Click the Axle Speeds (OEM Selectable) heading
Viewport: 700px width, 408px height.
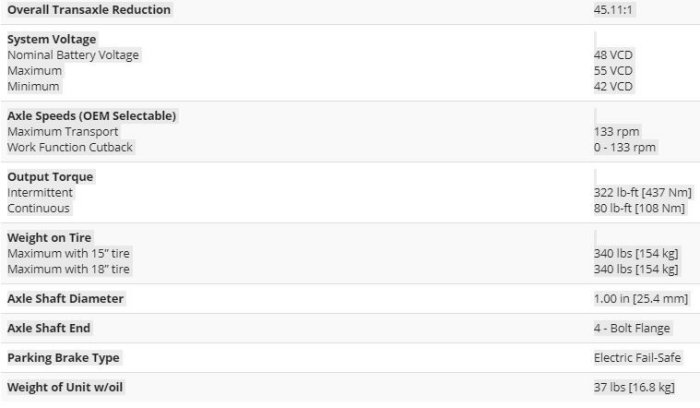click(92, 116)
